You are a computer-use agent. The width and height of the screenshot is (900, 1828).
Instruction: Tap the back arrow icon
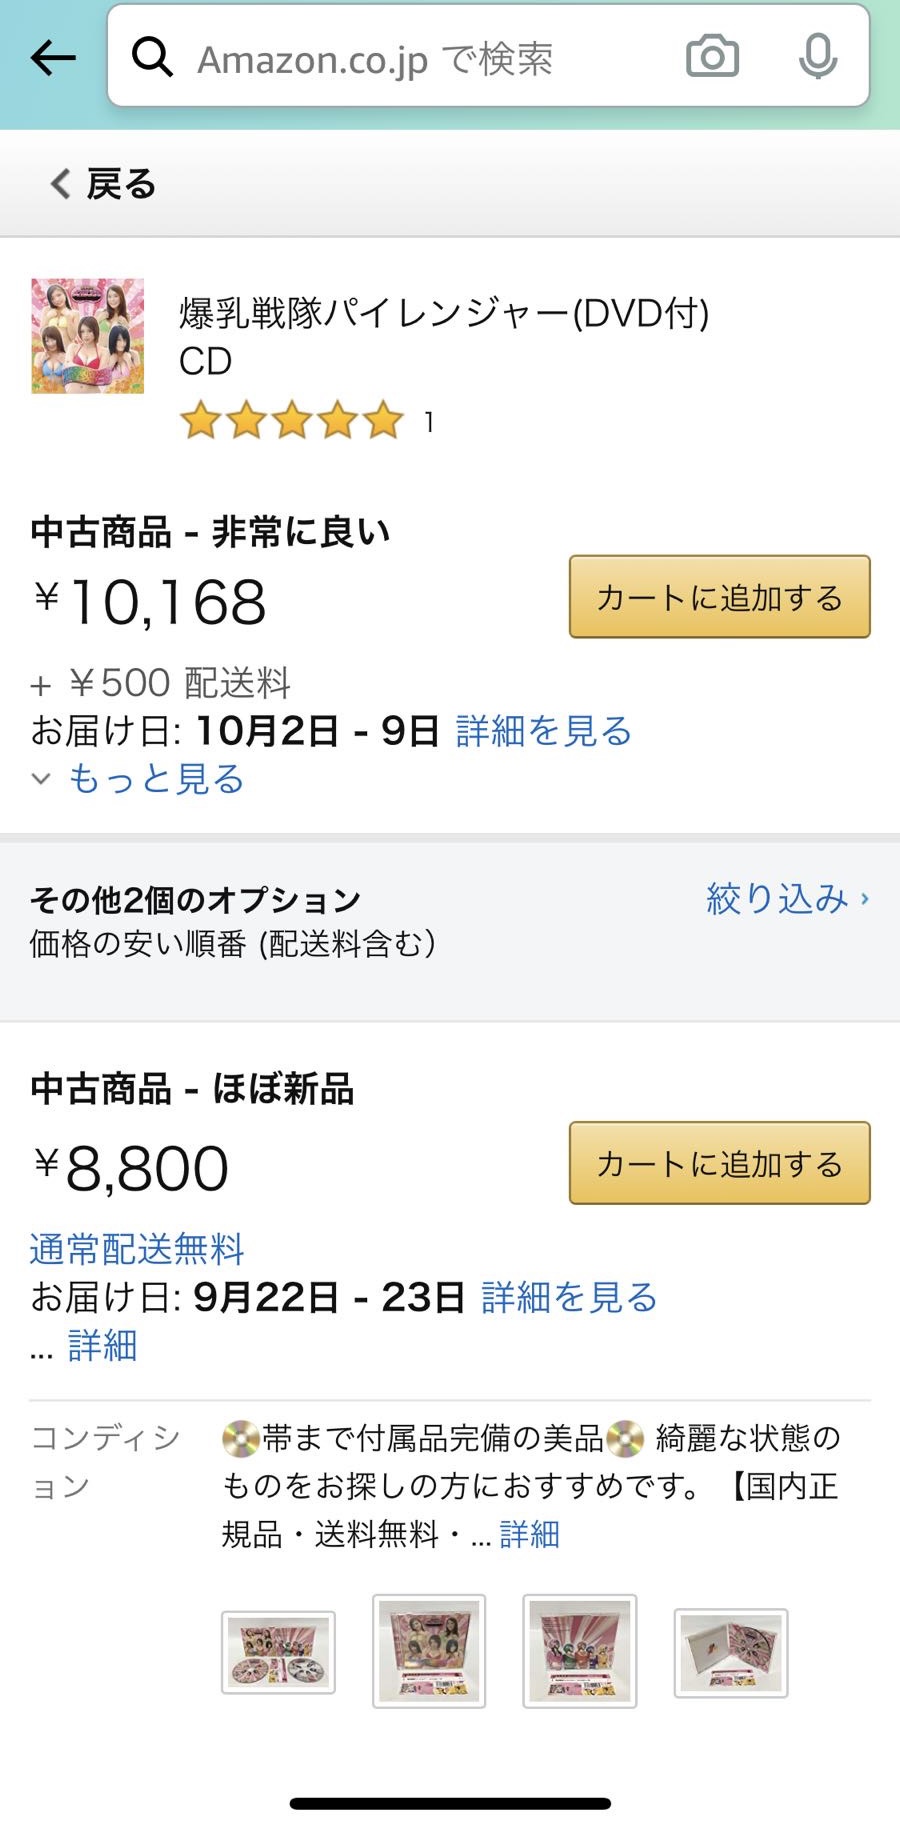[x=53, y=58]
